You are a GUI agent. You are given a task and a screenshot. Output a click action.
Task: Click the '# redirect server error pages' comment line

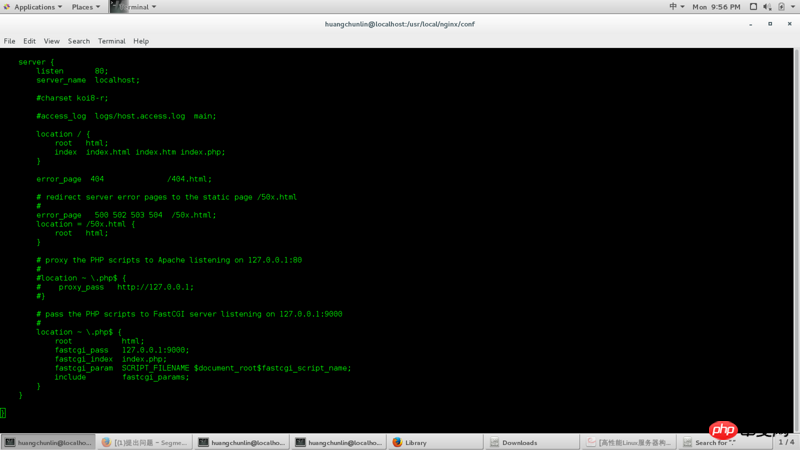click(166, 197)
